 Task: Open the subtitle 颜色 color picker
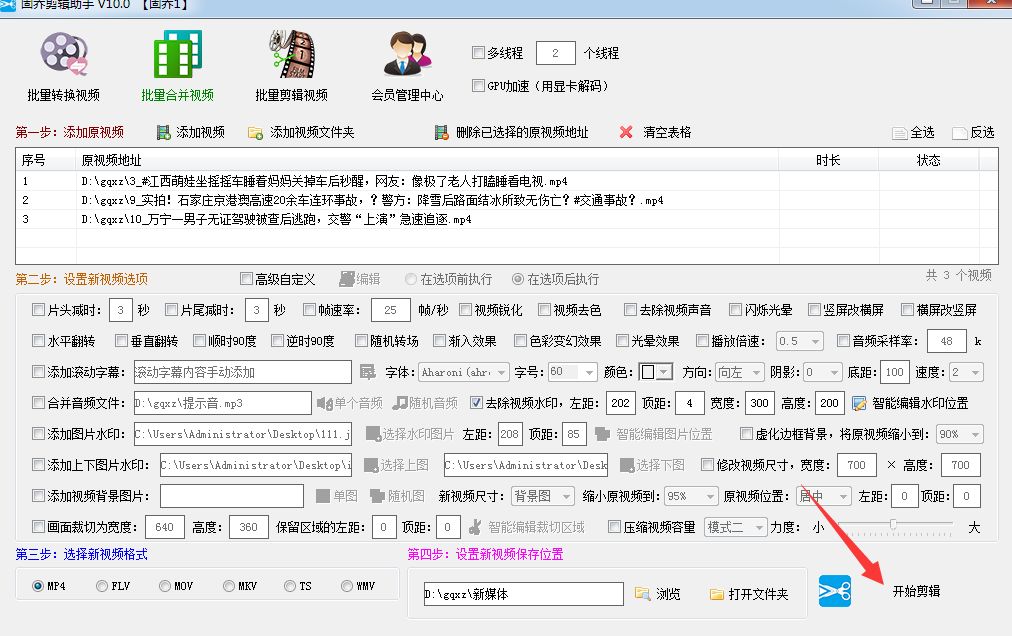click(656, 372)
